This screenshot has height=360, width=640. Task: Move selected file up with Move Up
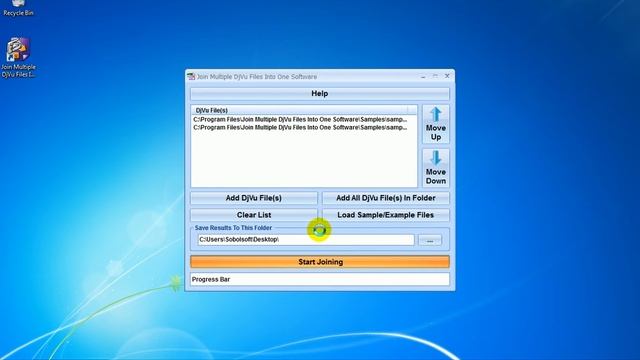tap(436, 124)
